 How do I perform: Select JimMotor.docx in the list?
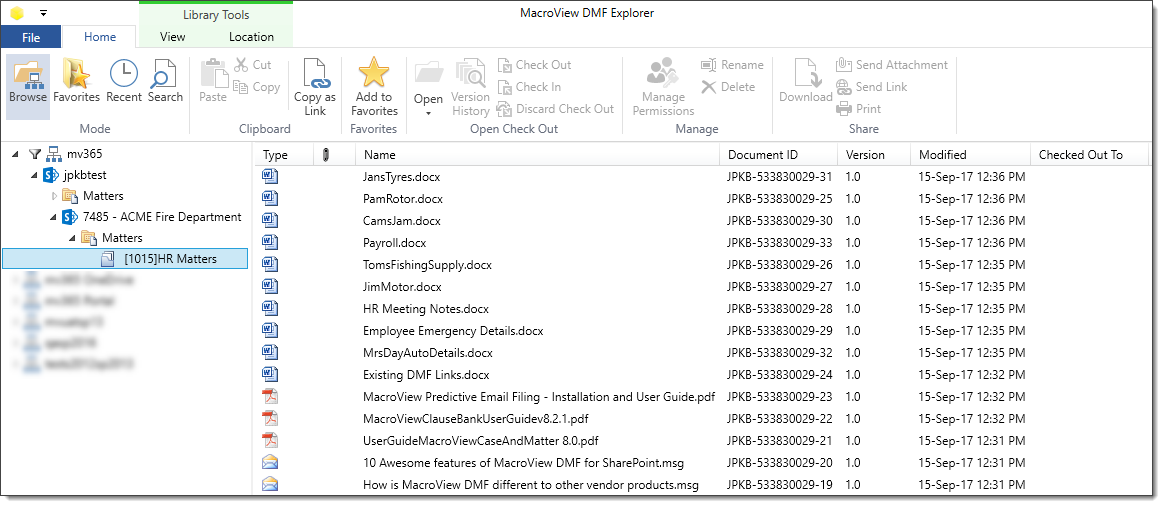402,286
